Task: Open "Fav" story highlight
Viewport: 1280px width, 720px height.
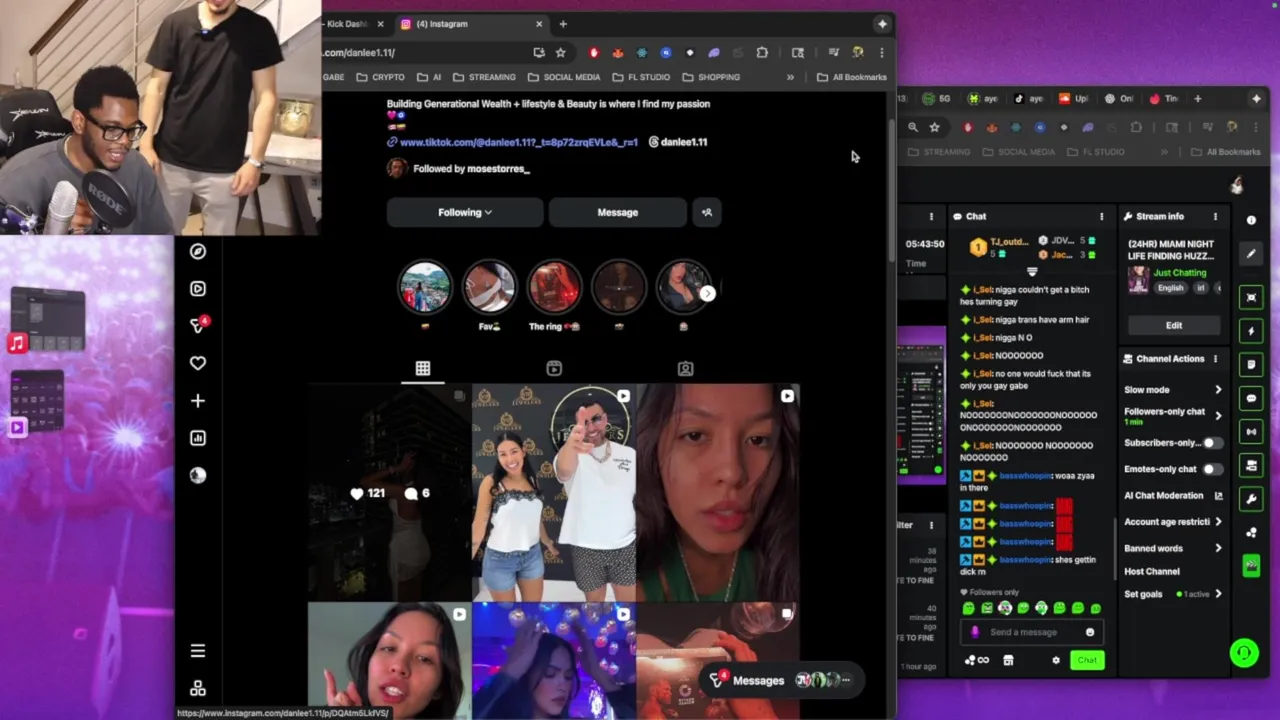Action: (x=489, y=296)
